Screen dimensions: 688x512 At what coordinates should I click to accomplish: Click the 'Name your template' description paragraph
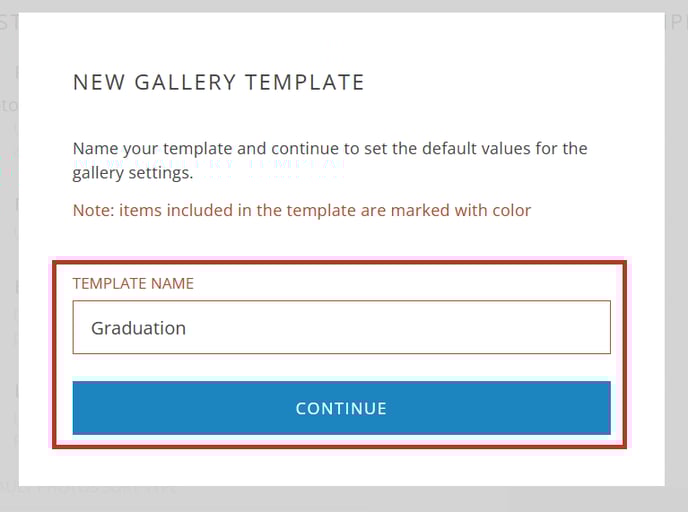330,161
